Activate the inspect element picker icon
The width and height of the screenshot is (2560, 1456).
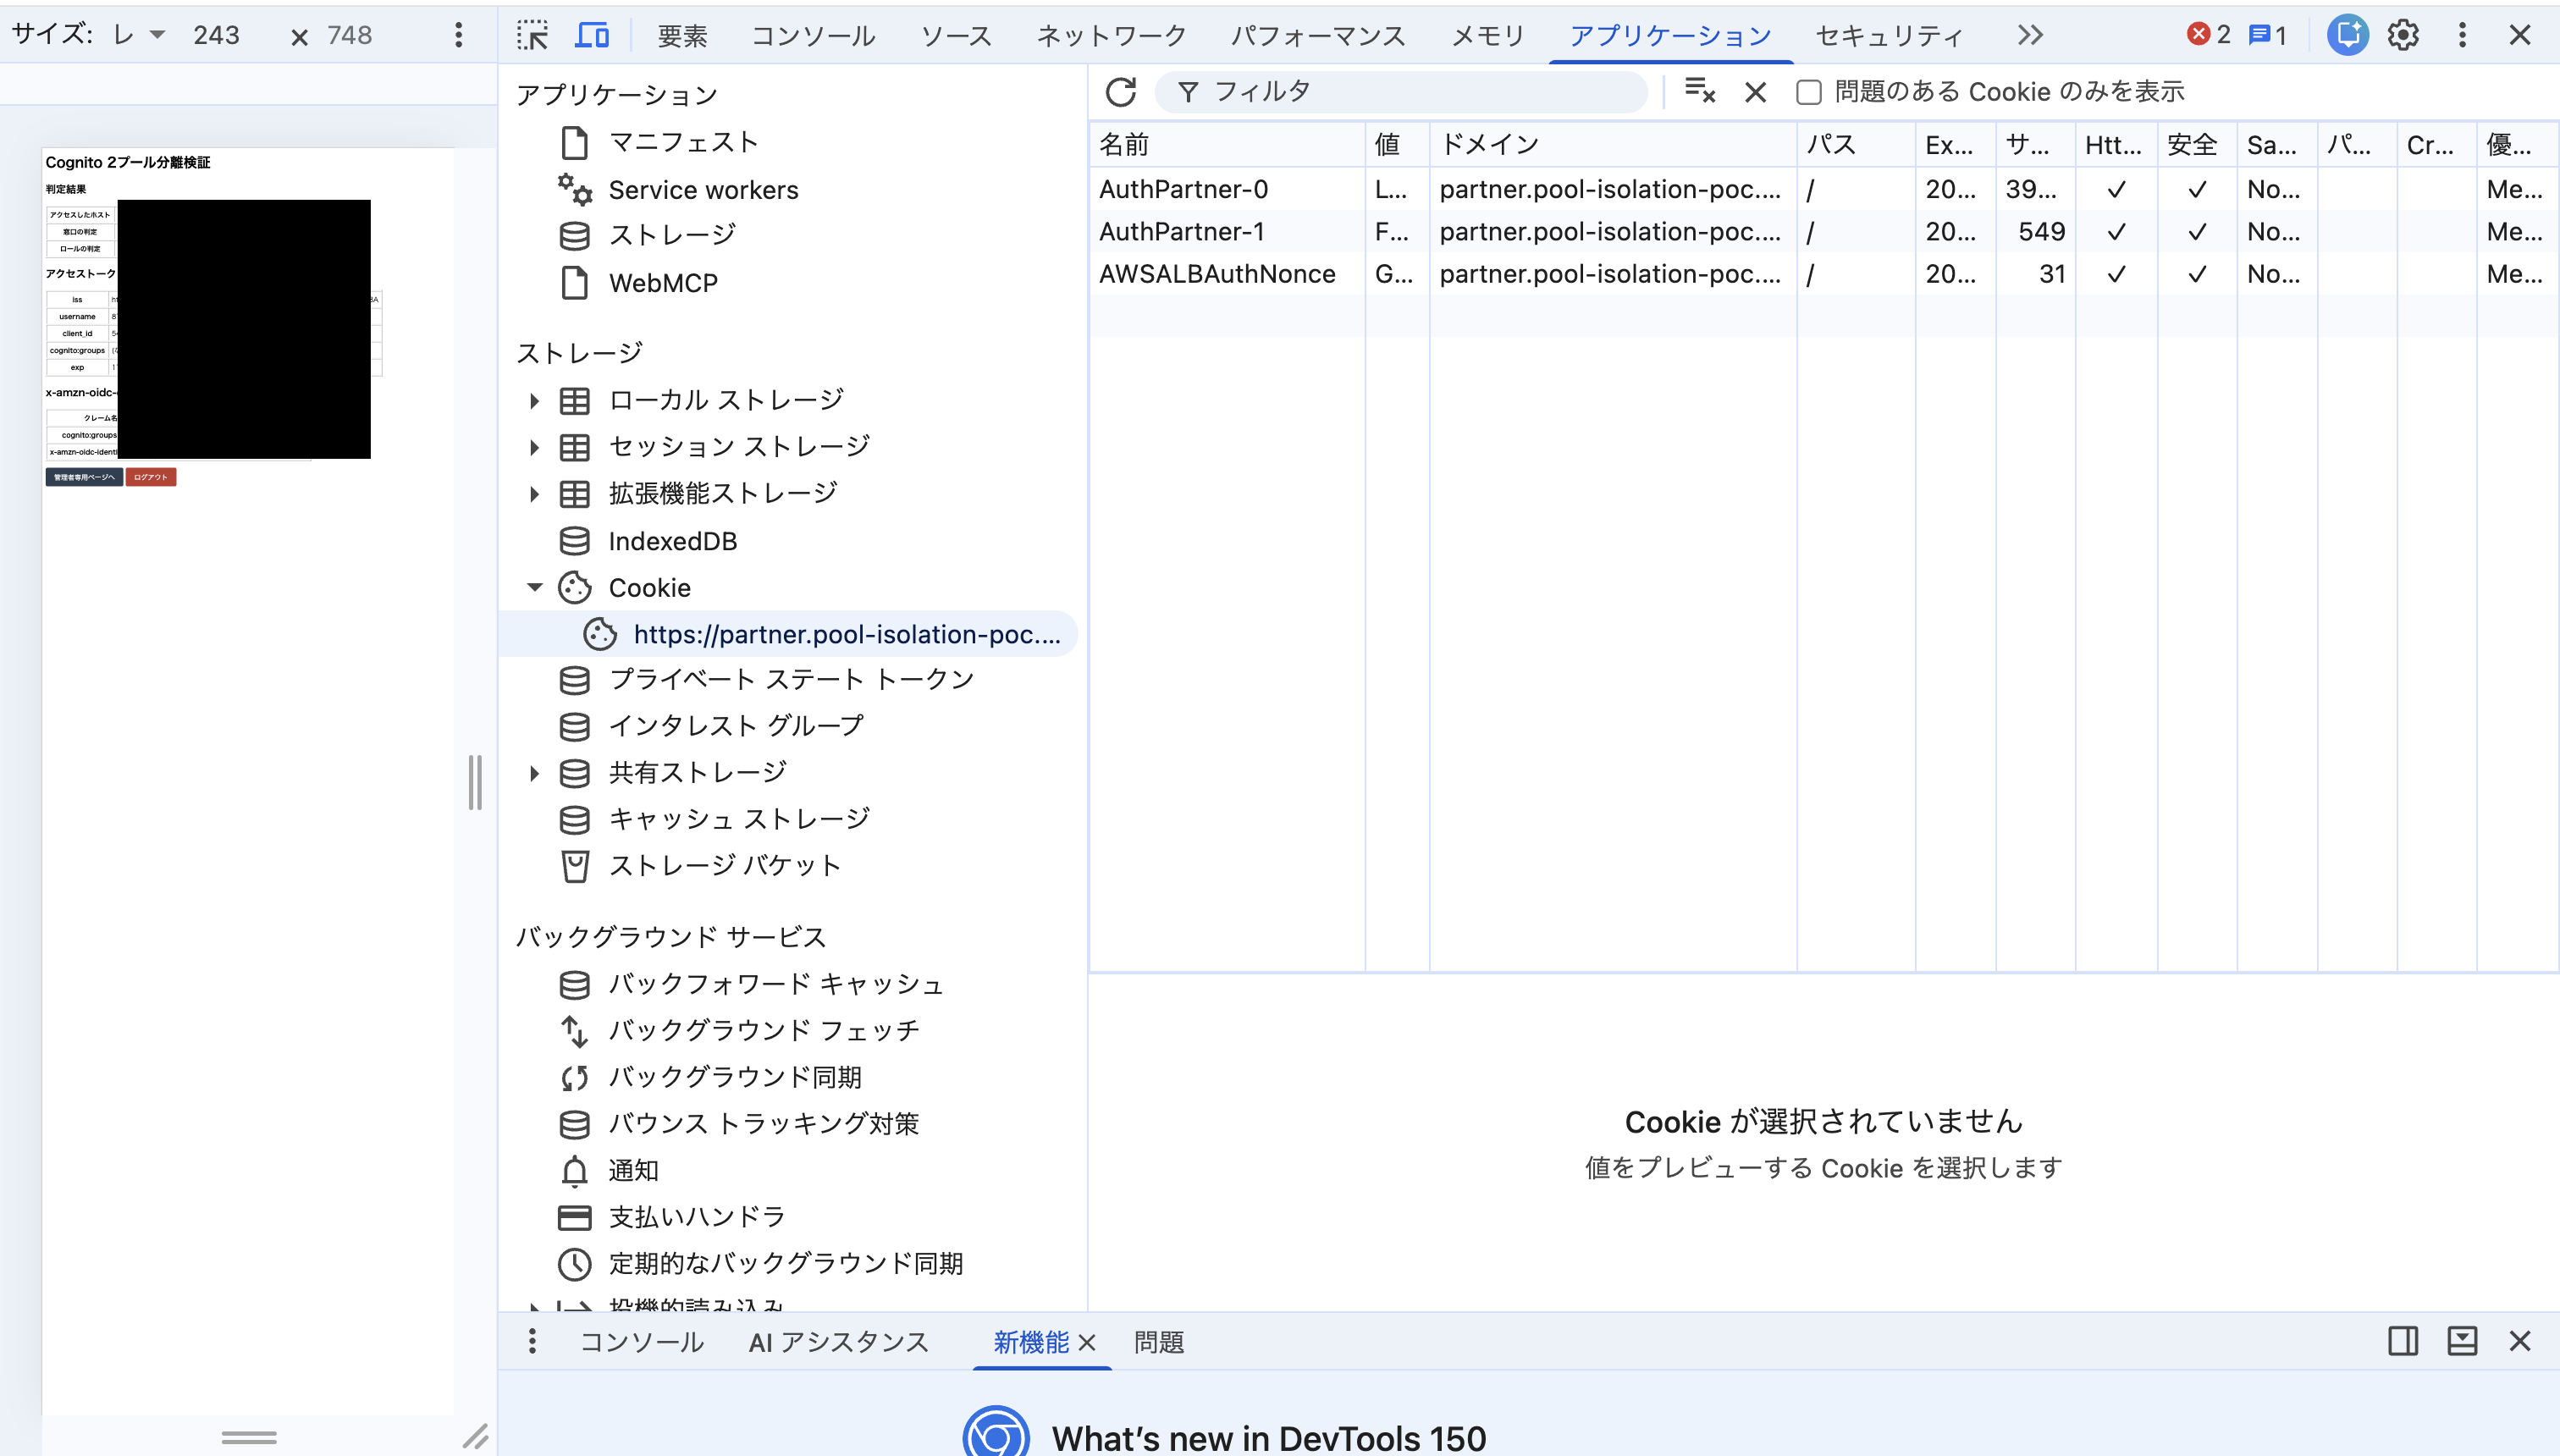tap(532, 36)
